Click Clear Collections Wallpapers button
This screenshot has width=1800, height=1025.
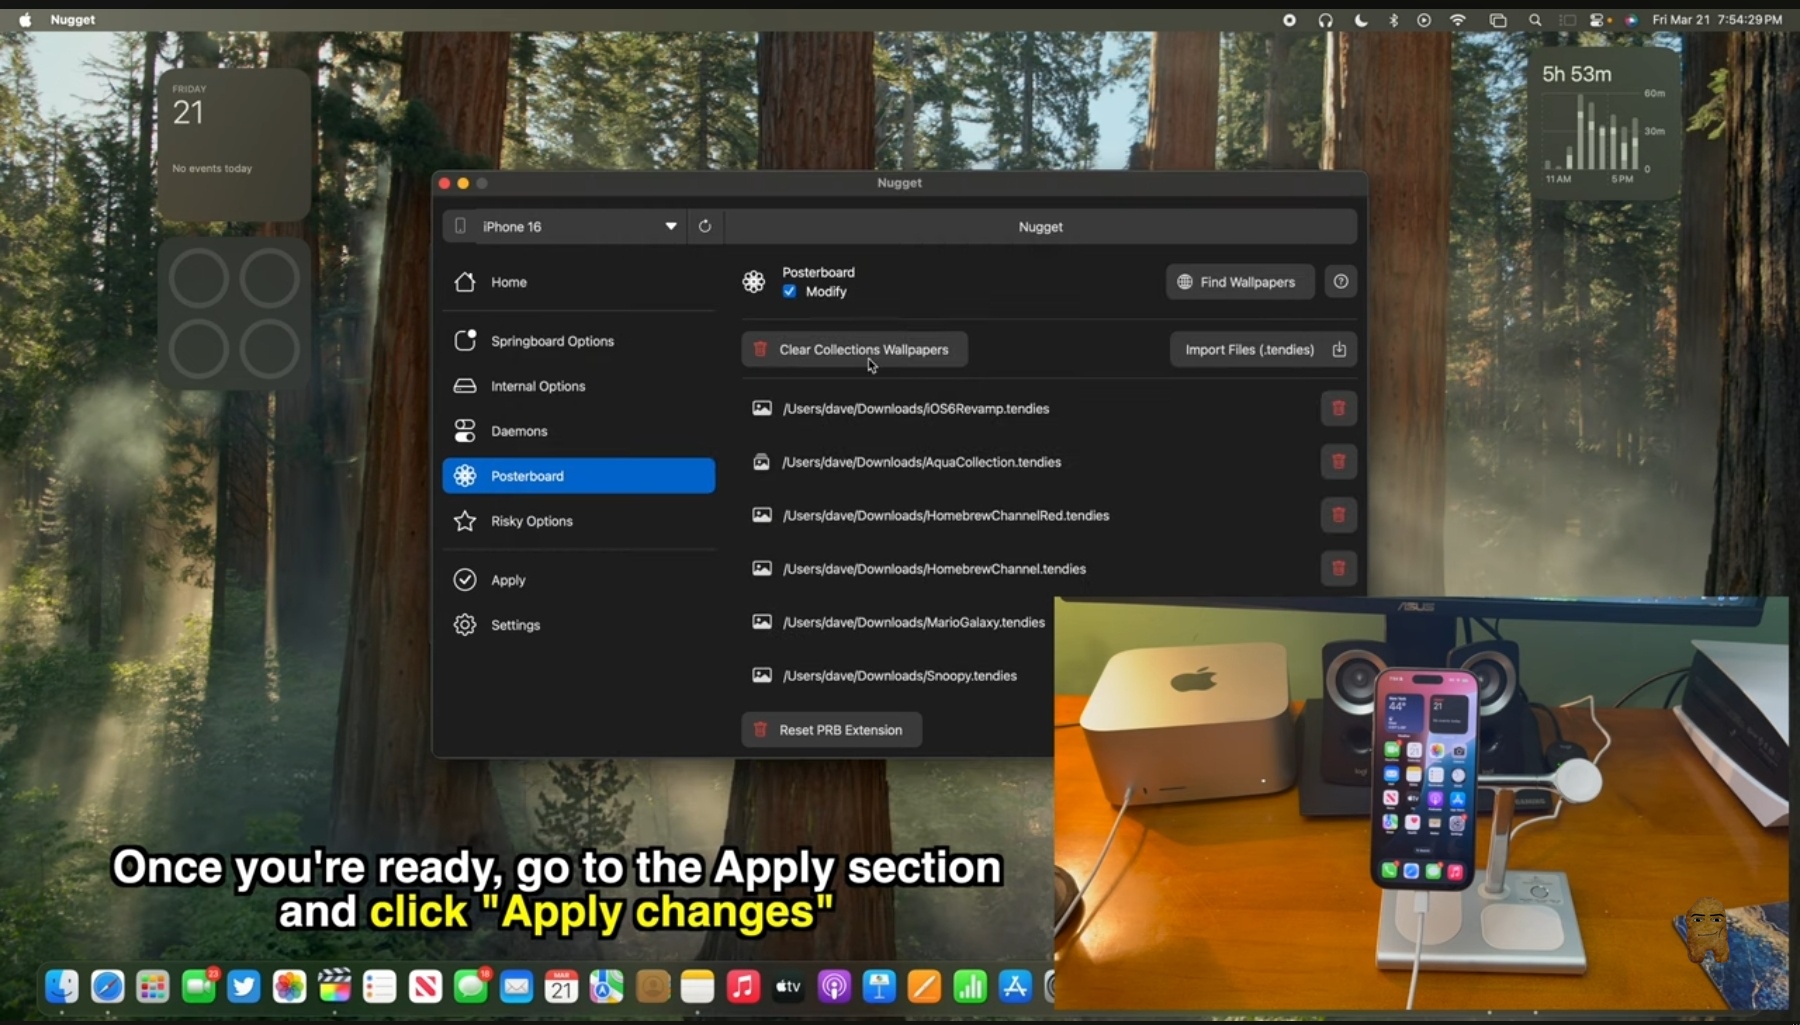[854, 349]
